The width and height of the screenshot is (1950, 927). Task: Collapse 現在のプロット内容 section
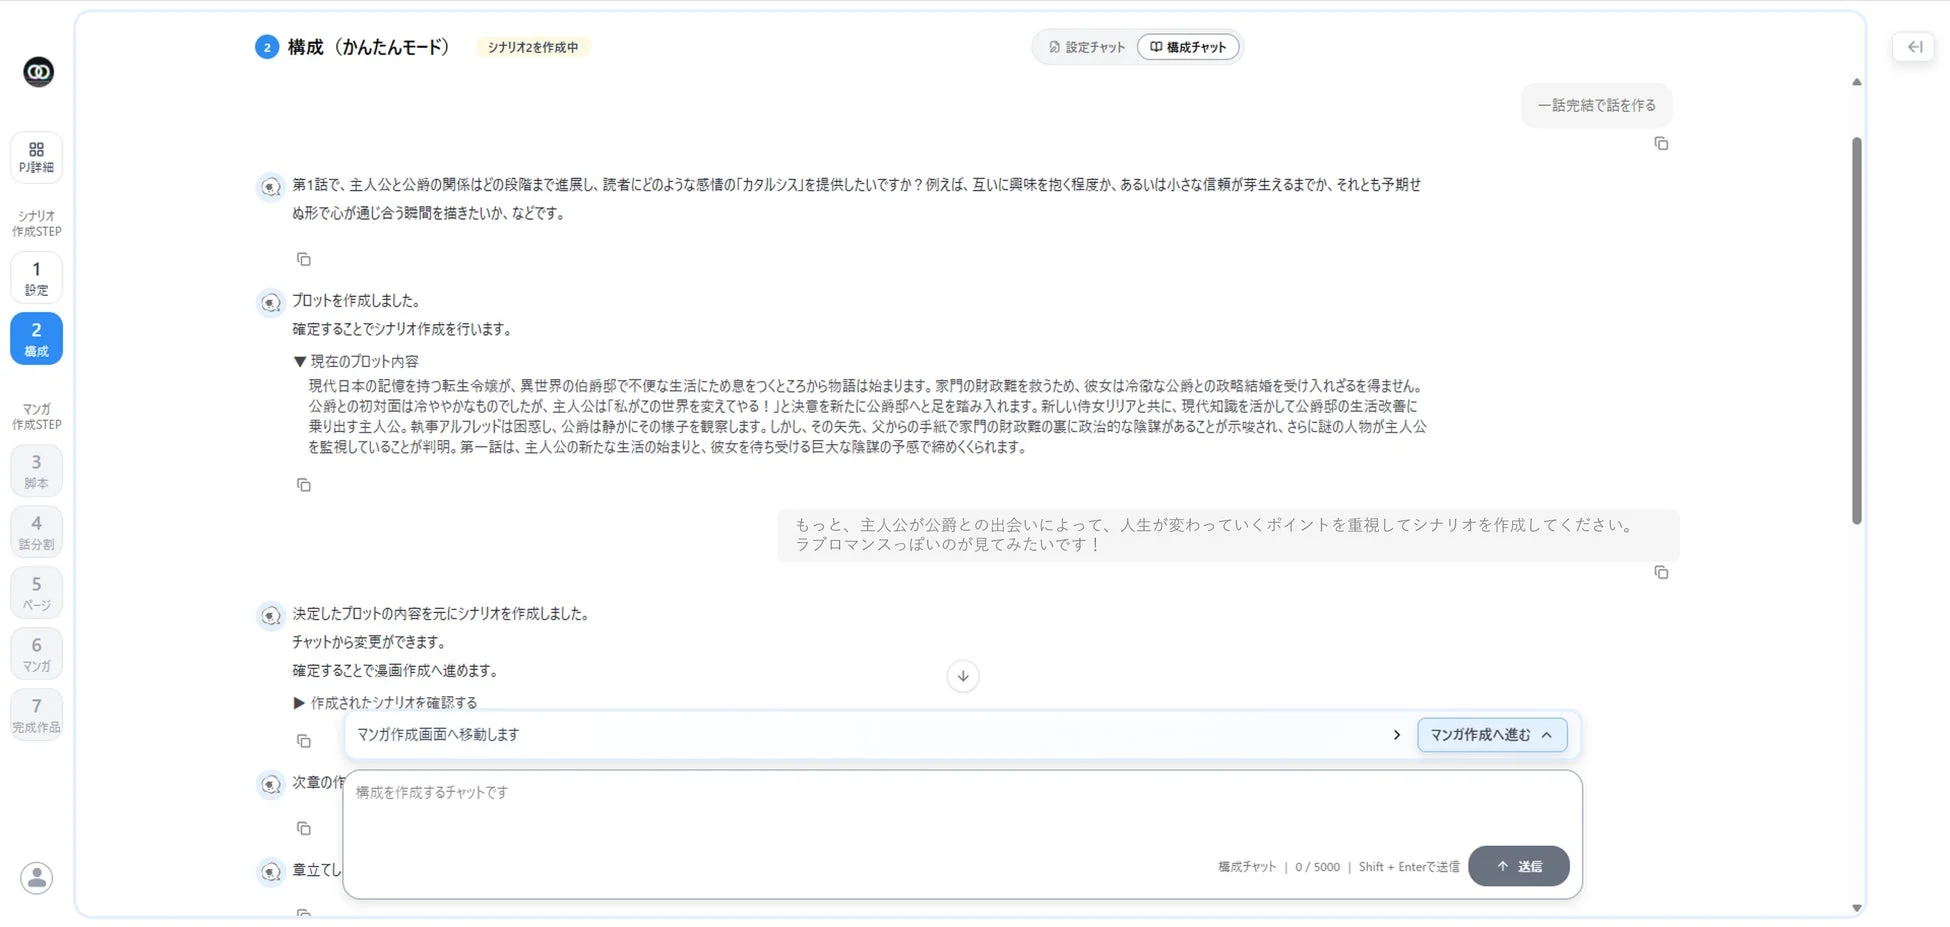click(356, 361)
